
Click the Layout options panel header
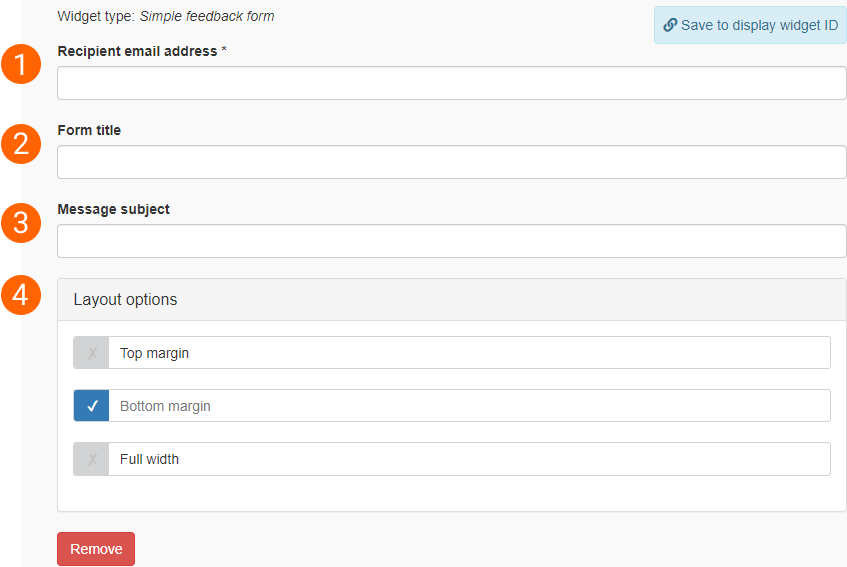pyautogui.click(x=452, y=300)
